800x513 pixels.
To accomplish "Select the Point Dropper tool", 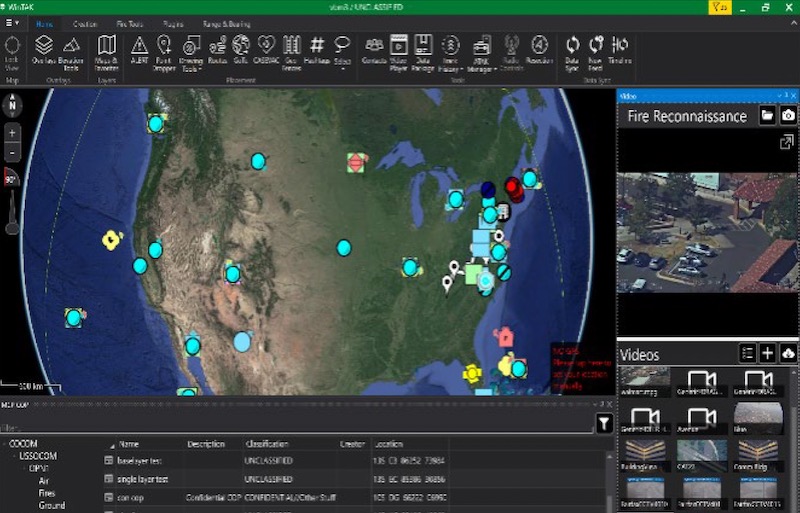I will (164, 53).
